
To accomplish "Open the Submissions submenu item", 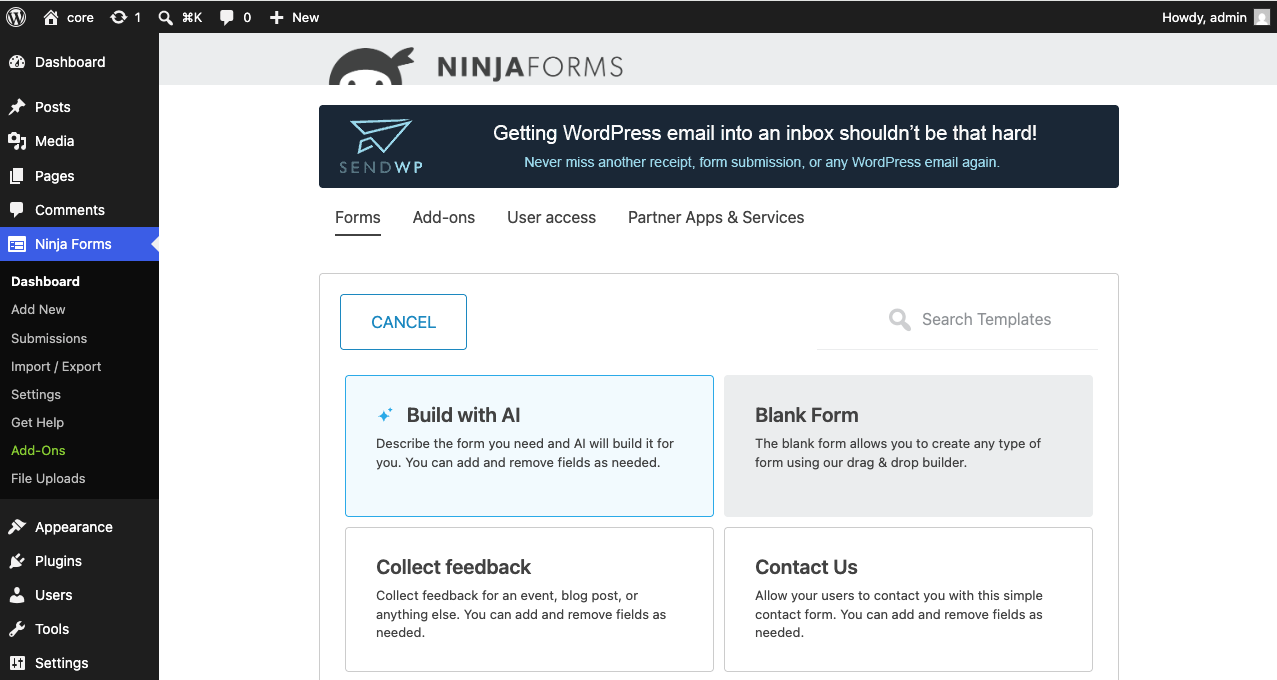I will 49,338.
